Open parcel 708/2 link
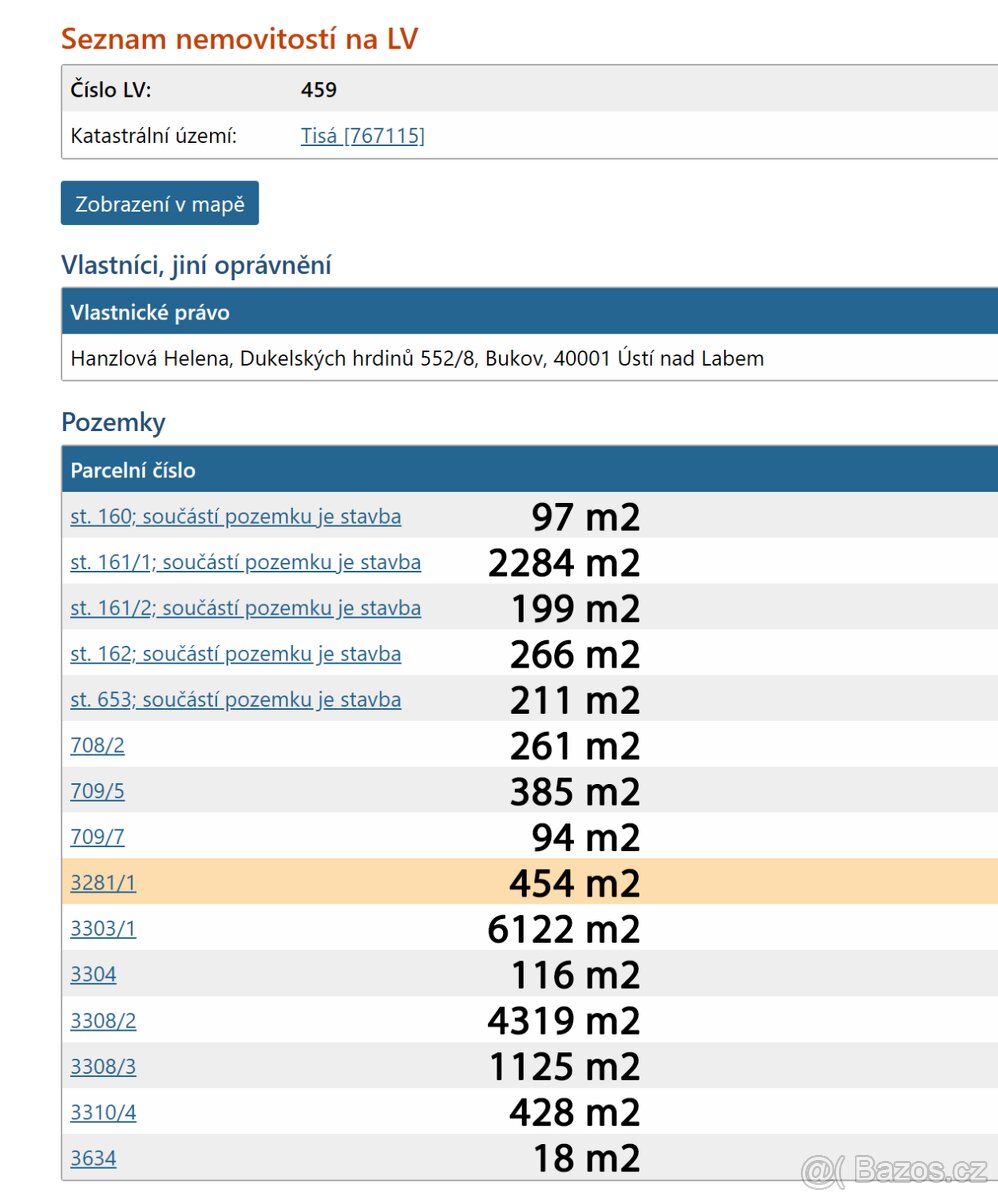The image size is (998, 1200). 97,746
